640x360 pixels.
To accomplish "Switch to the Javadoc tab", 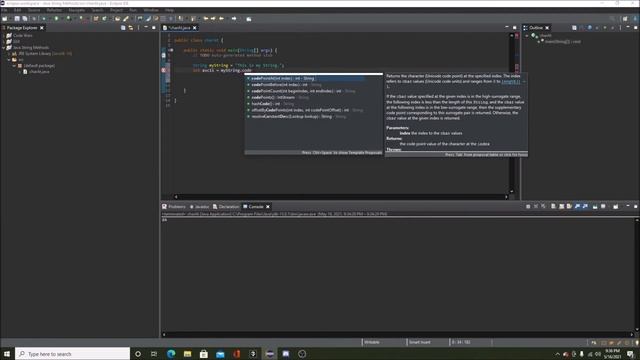I will pyautogui.click(x=199, y=207).
